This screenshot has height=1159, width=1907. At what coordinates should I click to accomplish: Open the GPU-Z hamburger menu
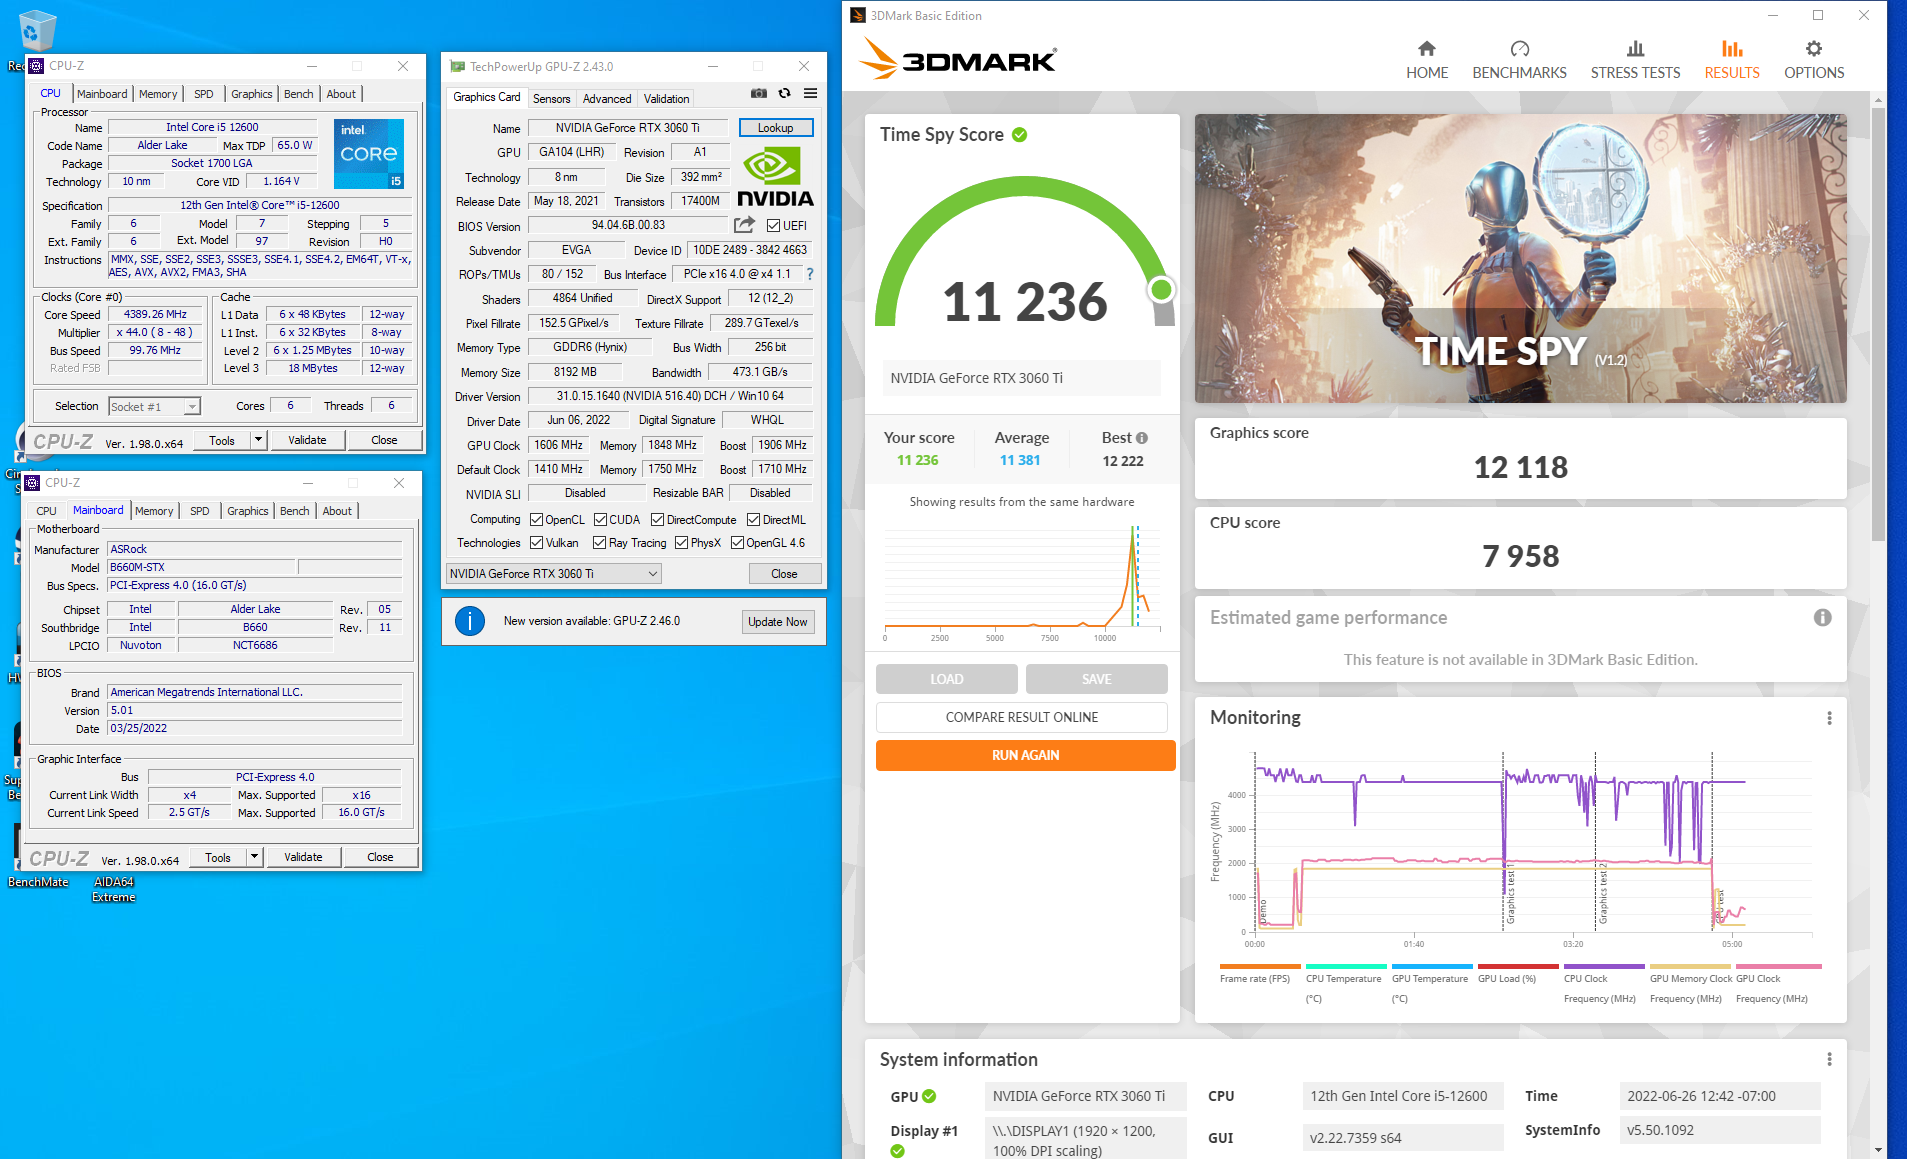[810, 93]
